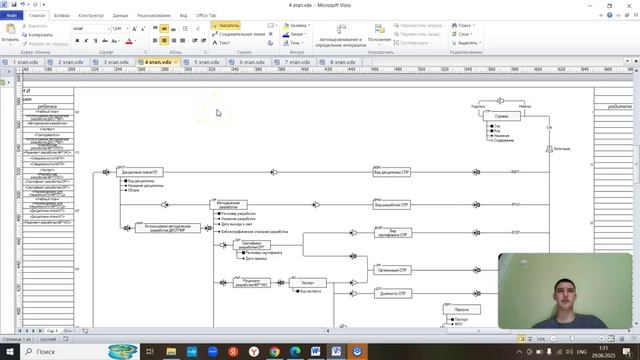Image resolution: width=640 pixels, height=360 pixels.
Task: Click the blue Help question icon
Action: 609,15
